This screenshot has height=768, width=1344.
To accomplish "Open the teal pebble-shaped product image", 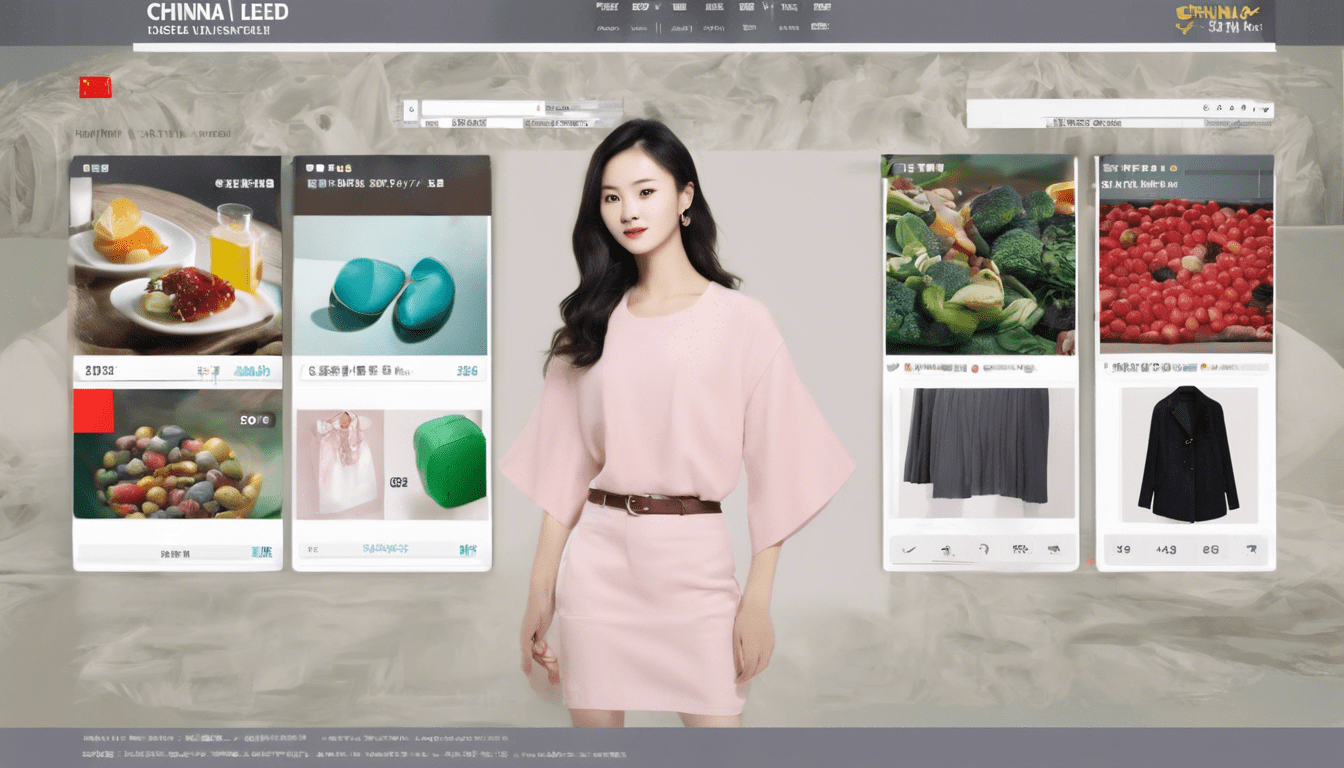I will pyautogui.click(x=390, y=286).
